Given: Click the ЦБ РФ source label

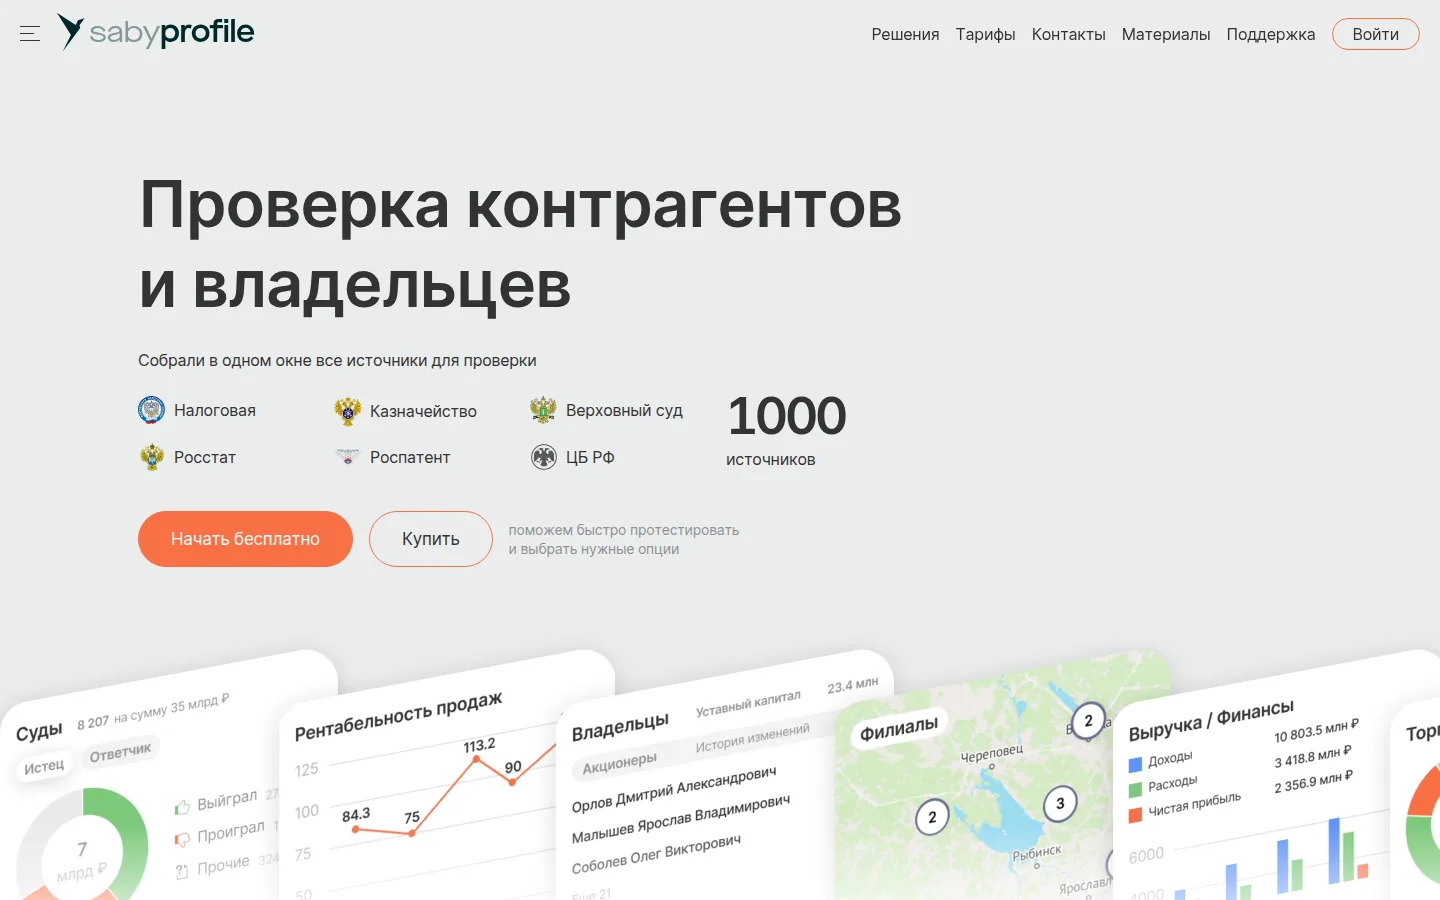Looking at the screenshot, I should coord(590,457).
